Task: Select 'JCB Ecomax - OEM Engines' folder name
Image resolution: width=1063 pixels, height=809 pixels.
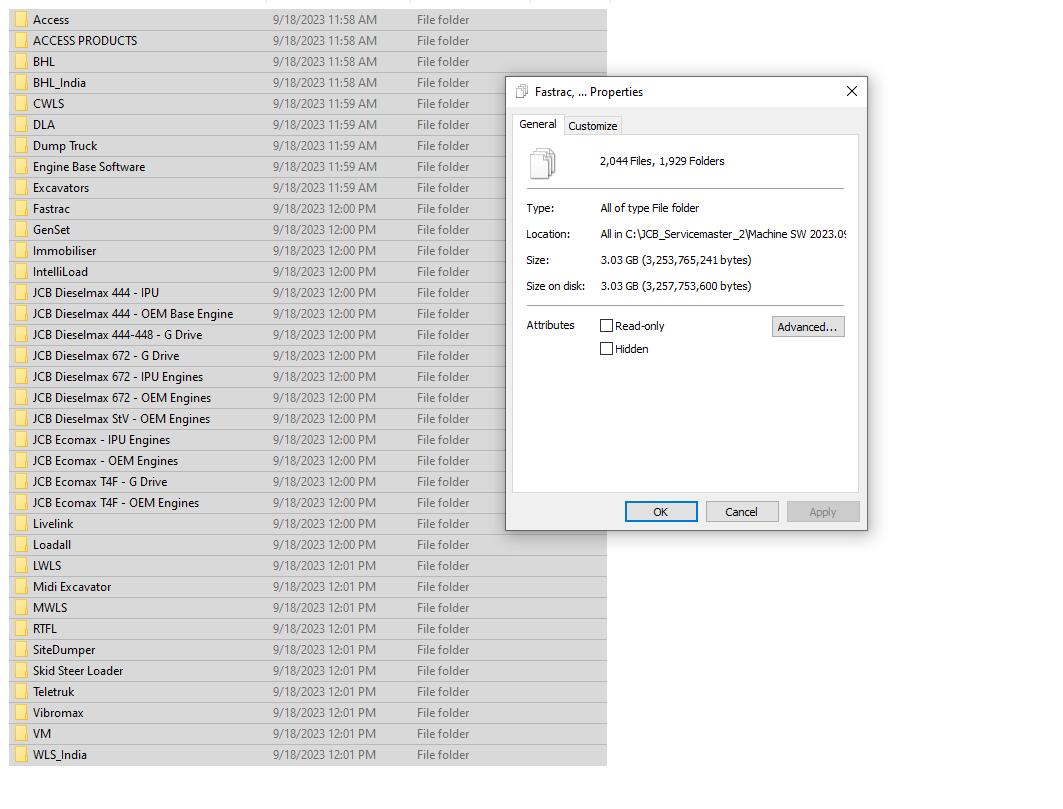Action: pyautogui.click(x=105, y=461)
